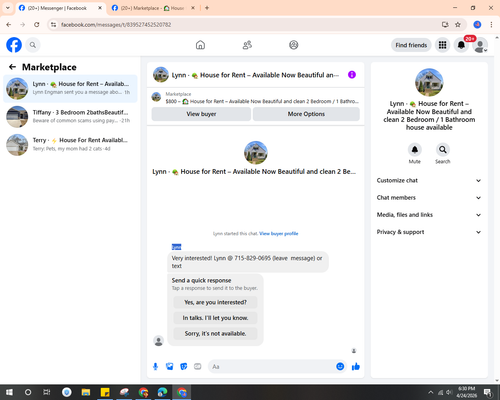This screenshot has width=500, height=400.
Task: Open Task View on the taskbar
Action: point(47,392)
